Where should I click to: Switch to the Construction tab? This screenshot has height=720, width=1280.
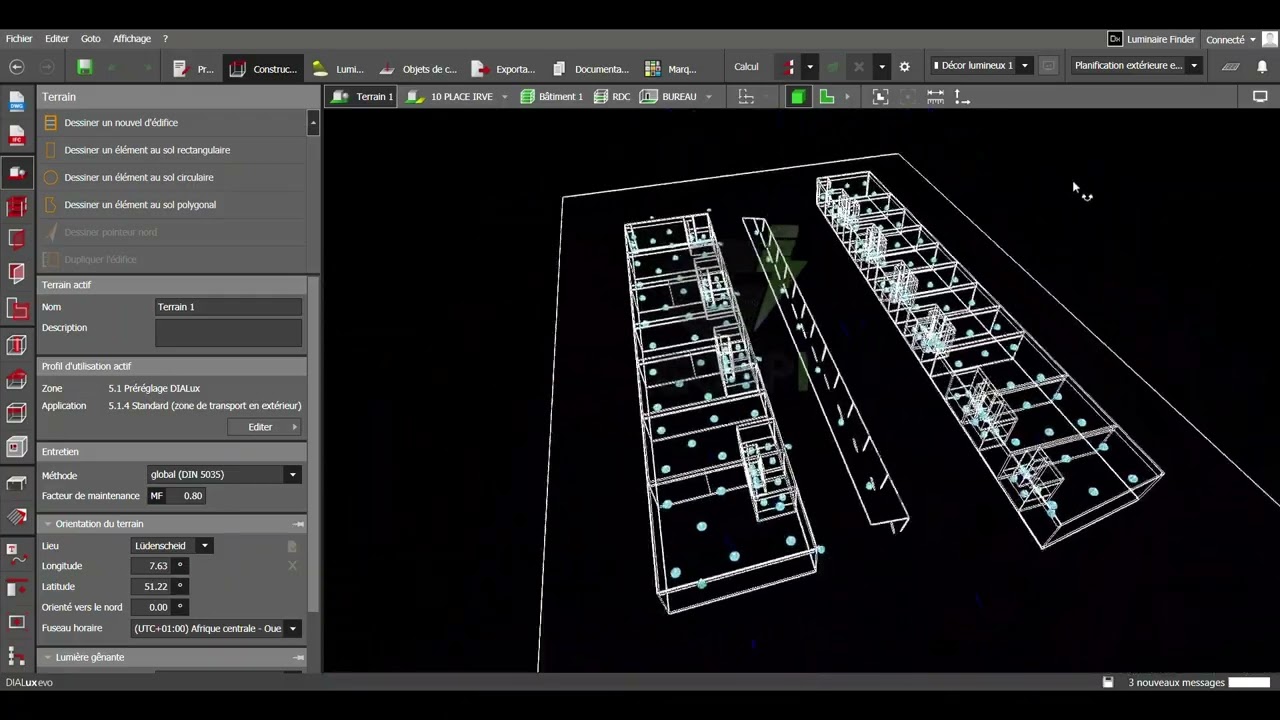pos(263,69)
